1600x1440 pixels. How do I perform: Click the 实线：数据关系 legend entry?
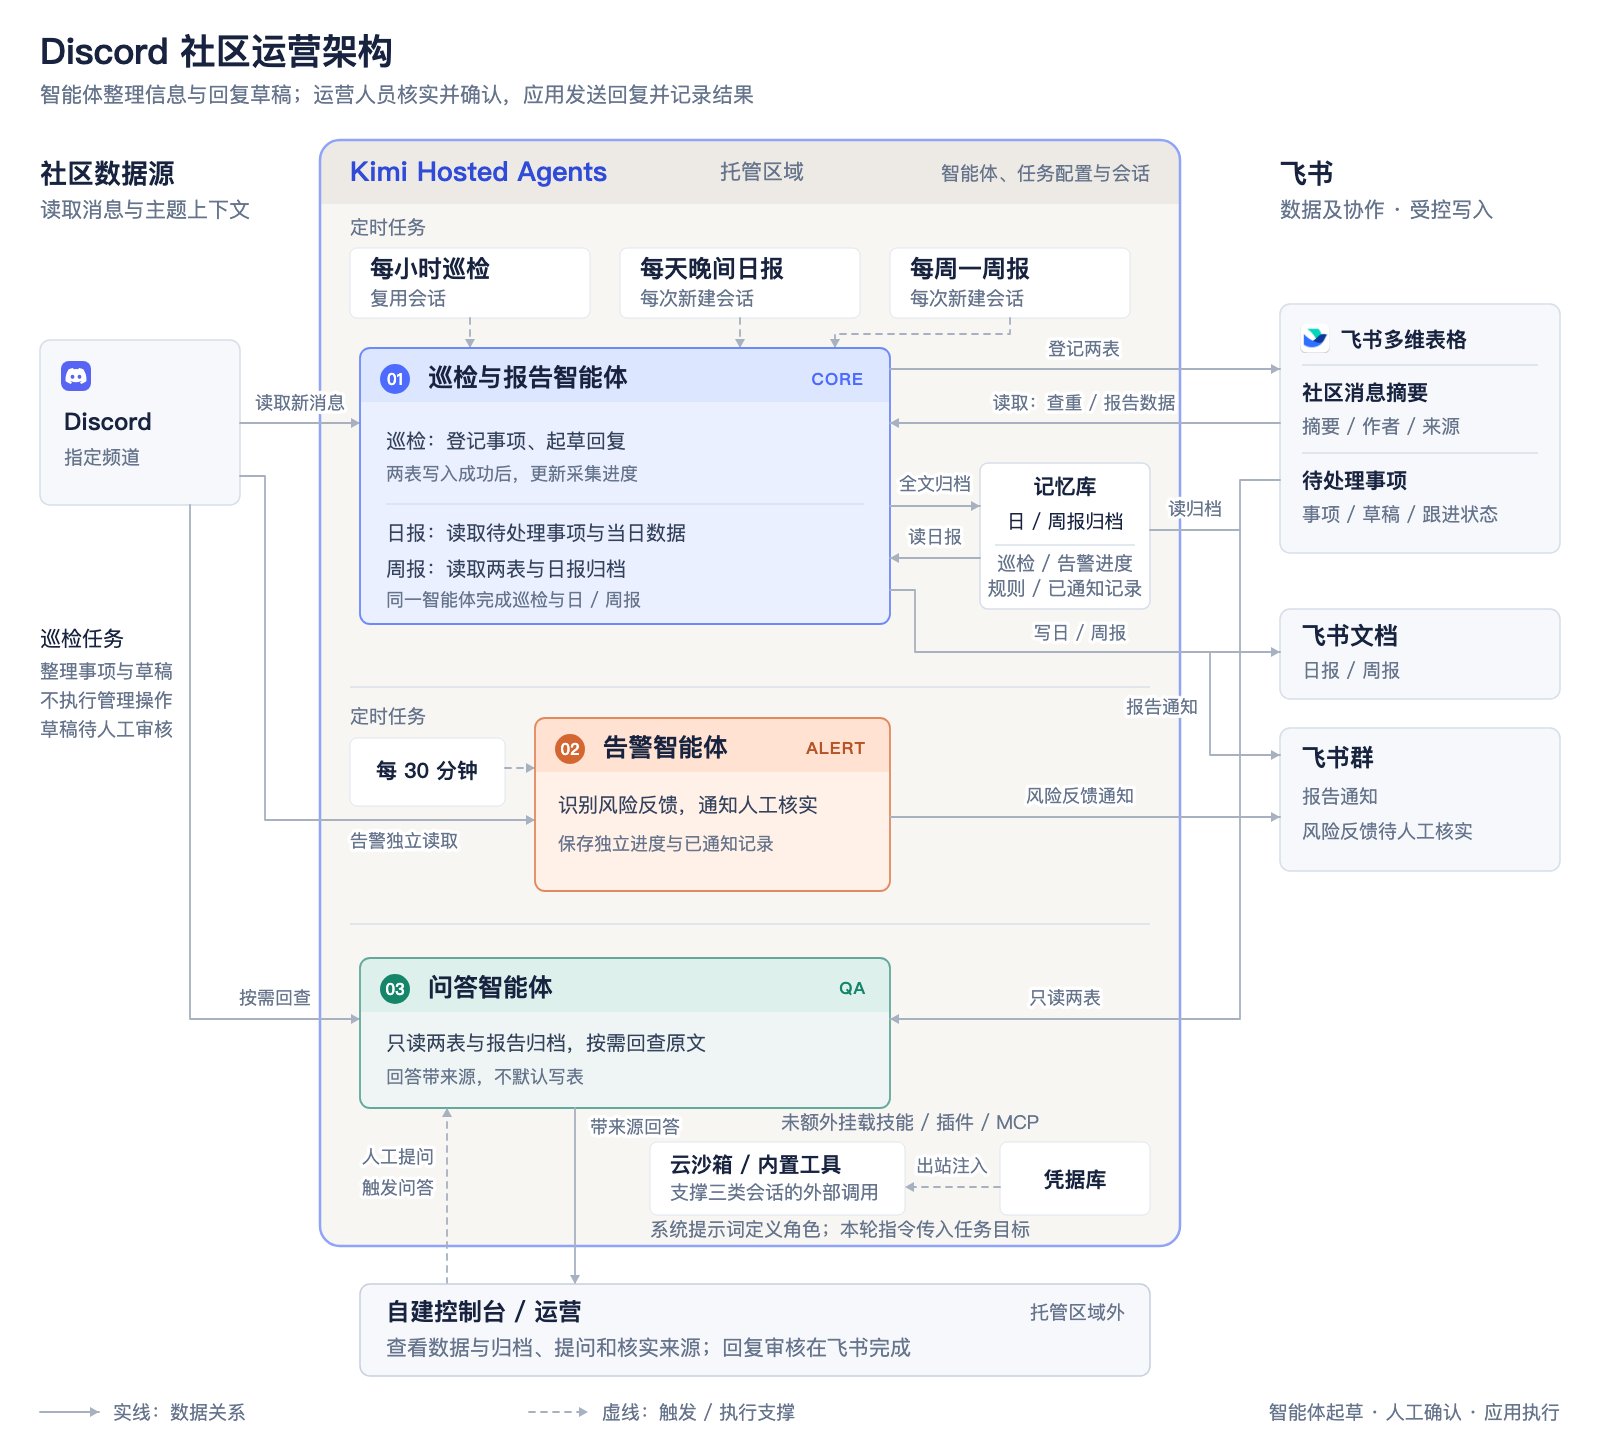[178, 1412]
